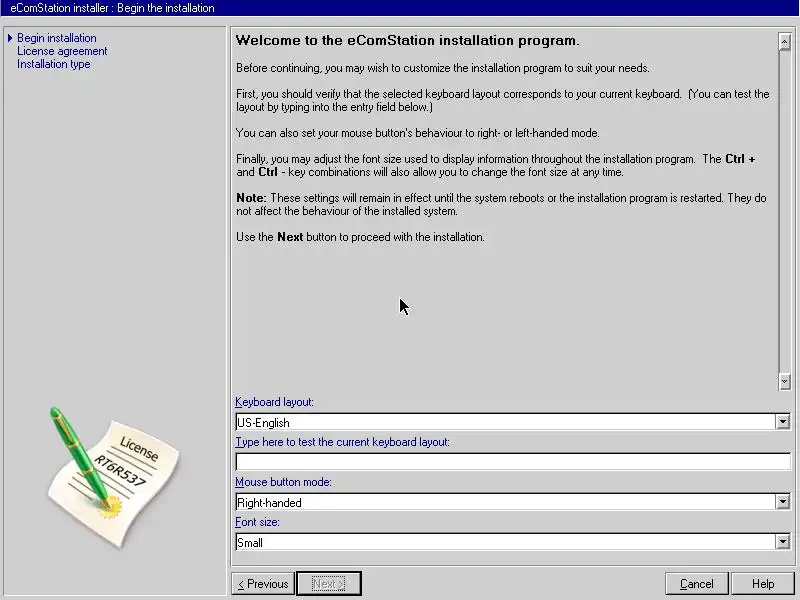Select Begin installation step in sidebar
This screenshot has width=800, height=600.
(57, 38)
